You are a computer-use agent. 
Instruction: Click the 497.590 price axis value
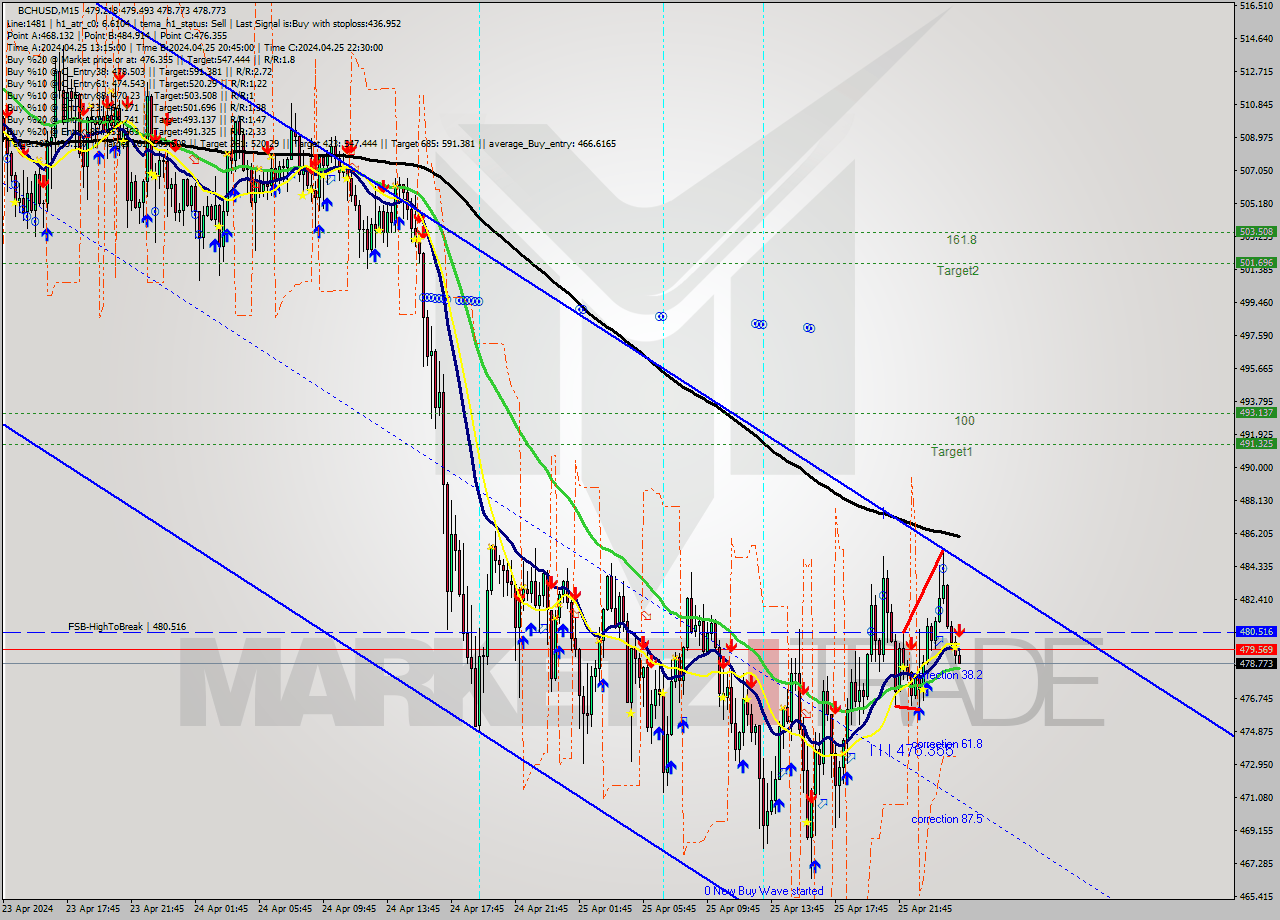coord(1256,336)
